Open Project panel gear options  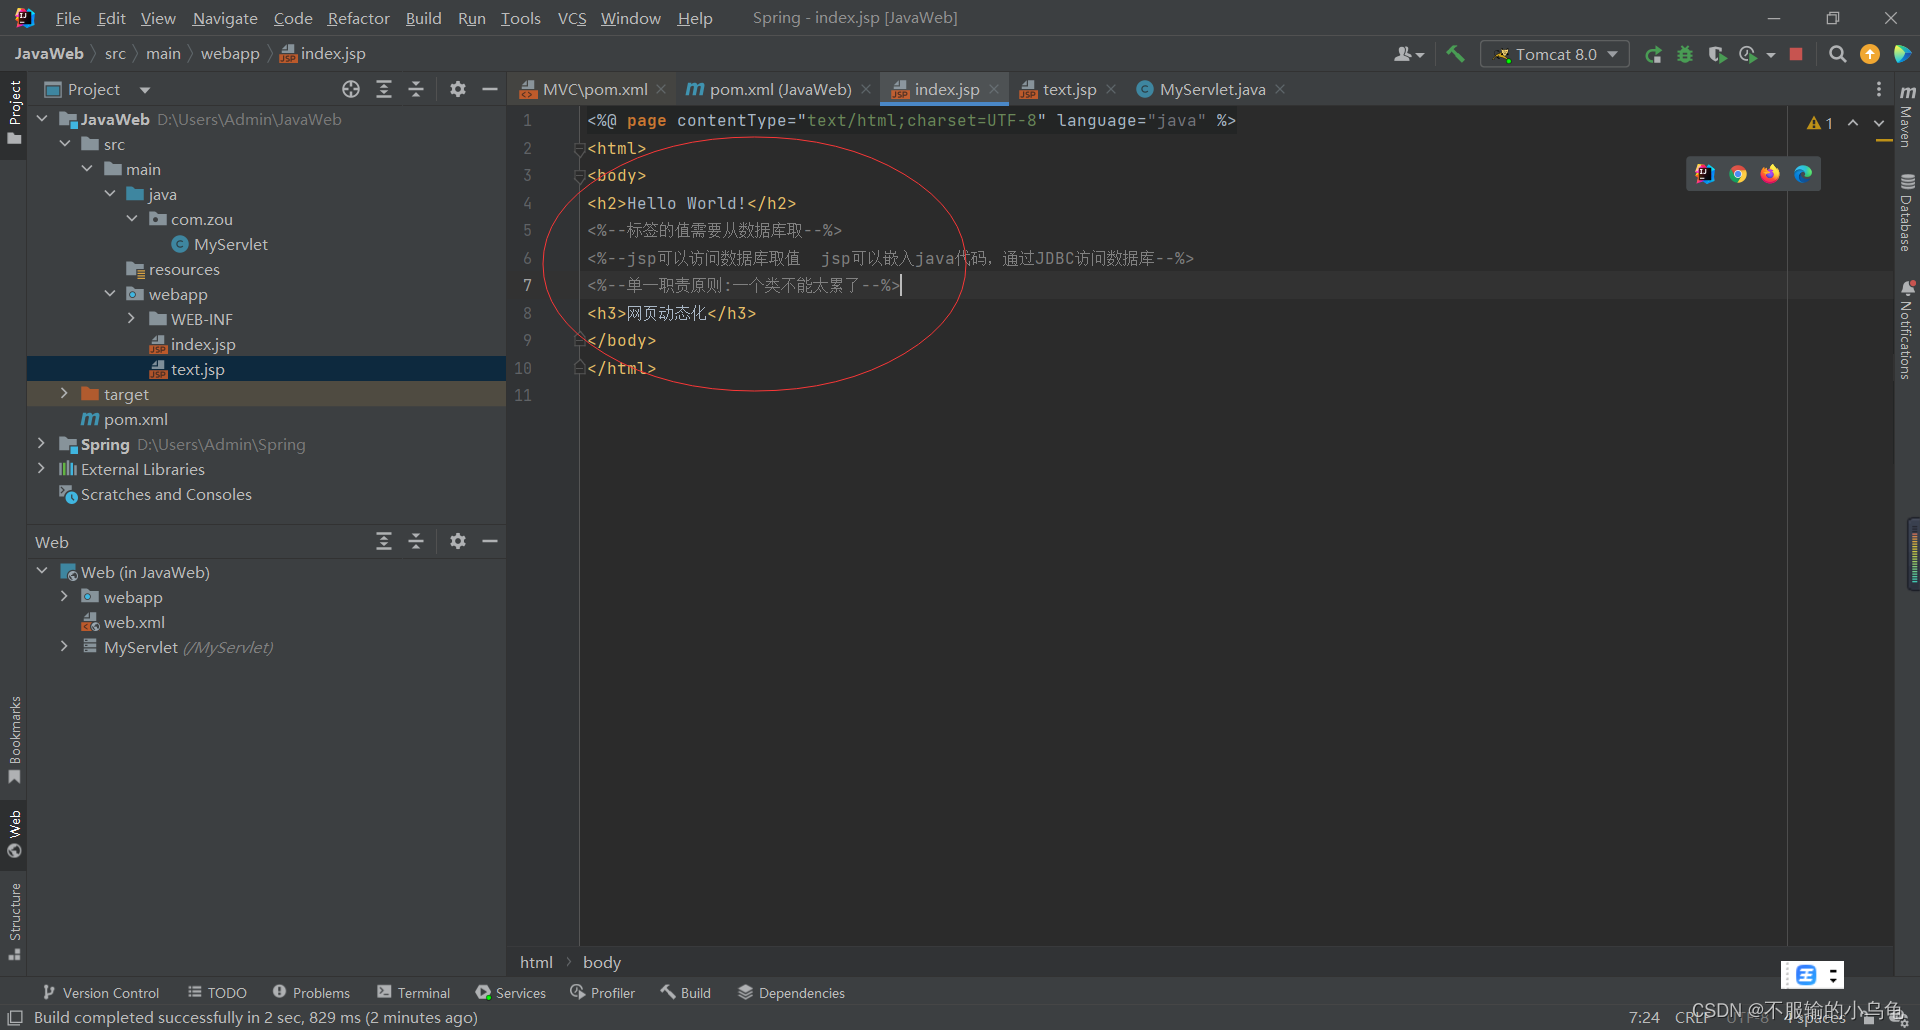click(458, 89)
